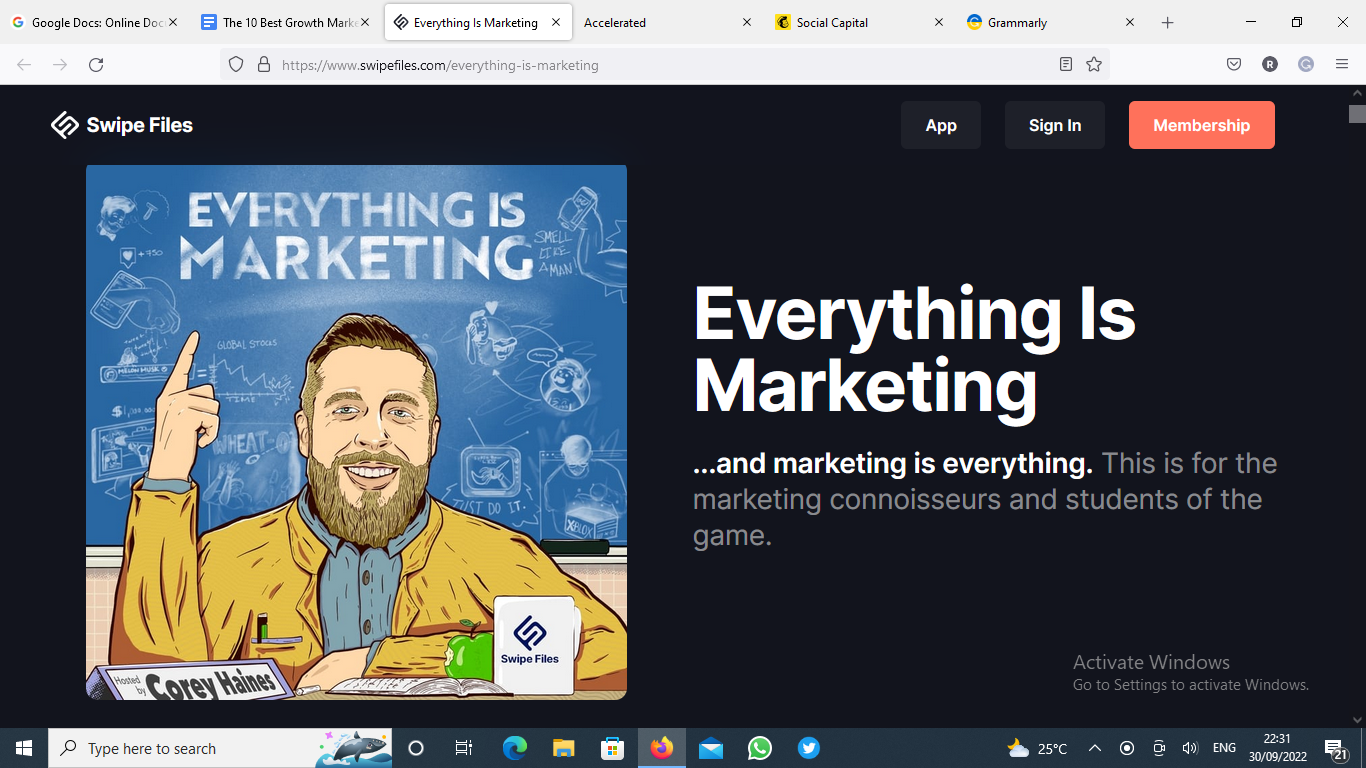The height and width of the screenshot is (768, 1366).
Task: Click the Swipe Files home link text
Action: (x=140, y=125)
